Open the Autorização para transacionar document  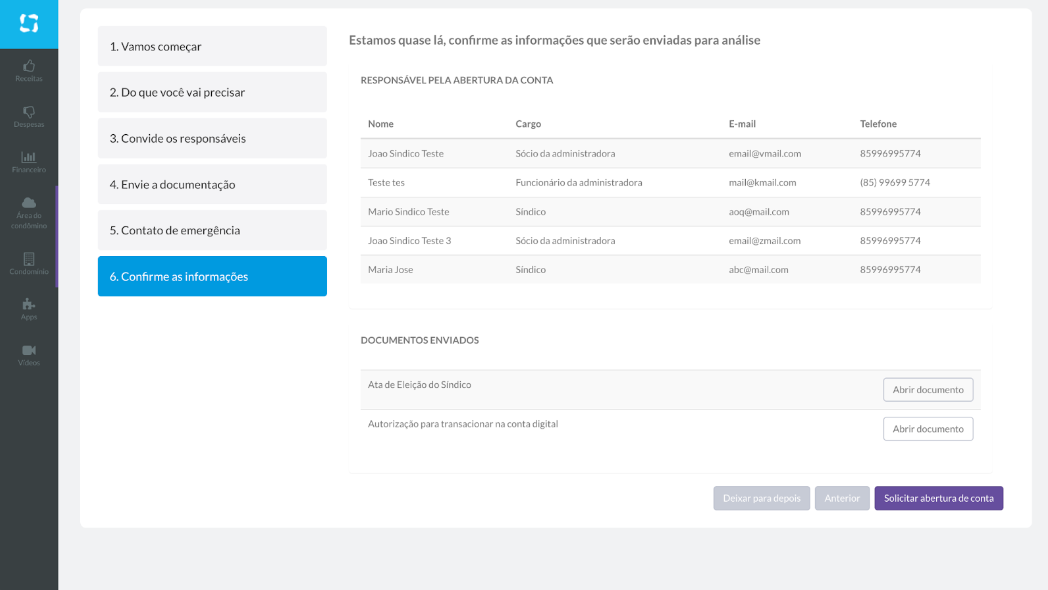coord(927,429)
